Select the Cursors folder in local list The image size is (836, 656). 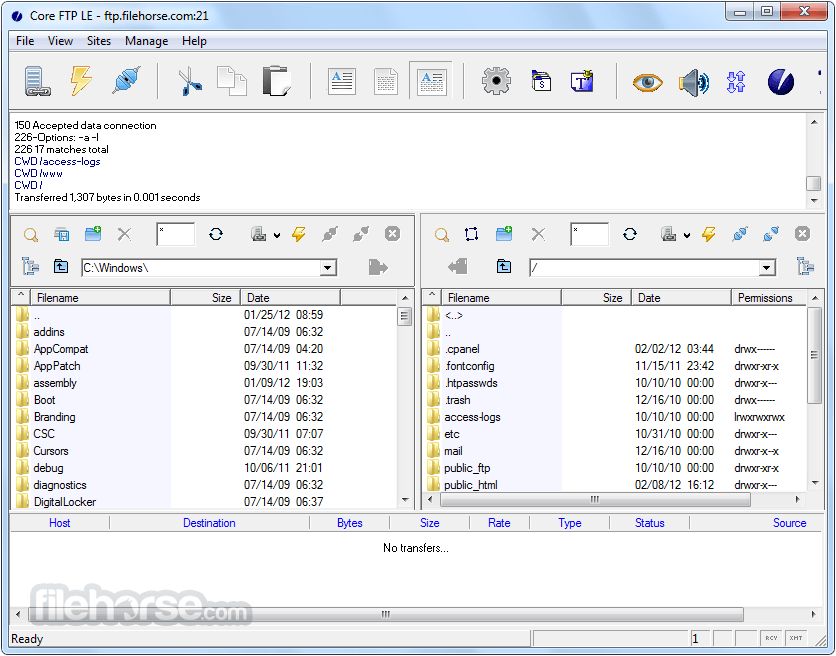click(x=51, y=451)
